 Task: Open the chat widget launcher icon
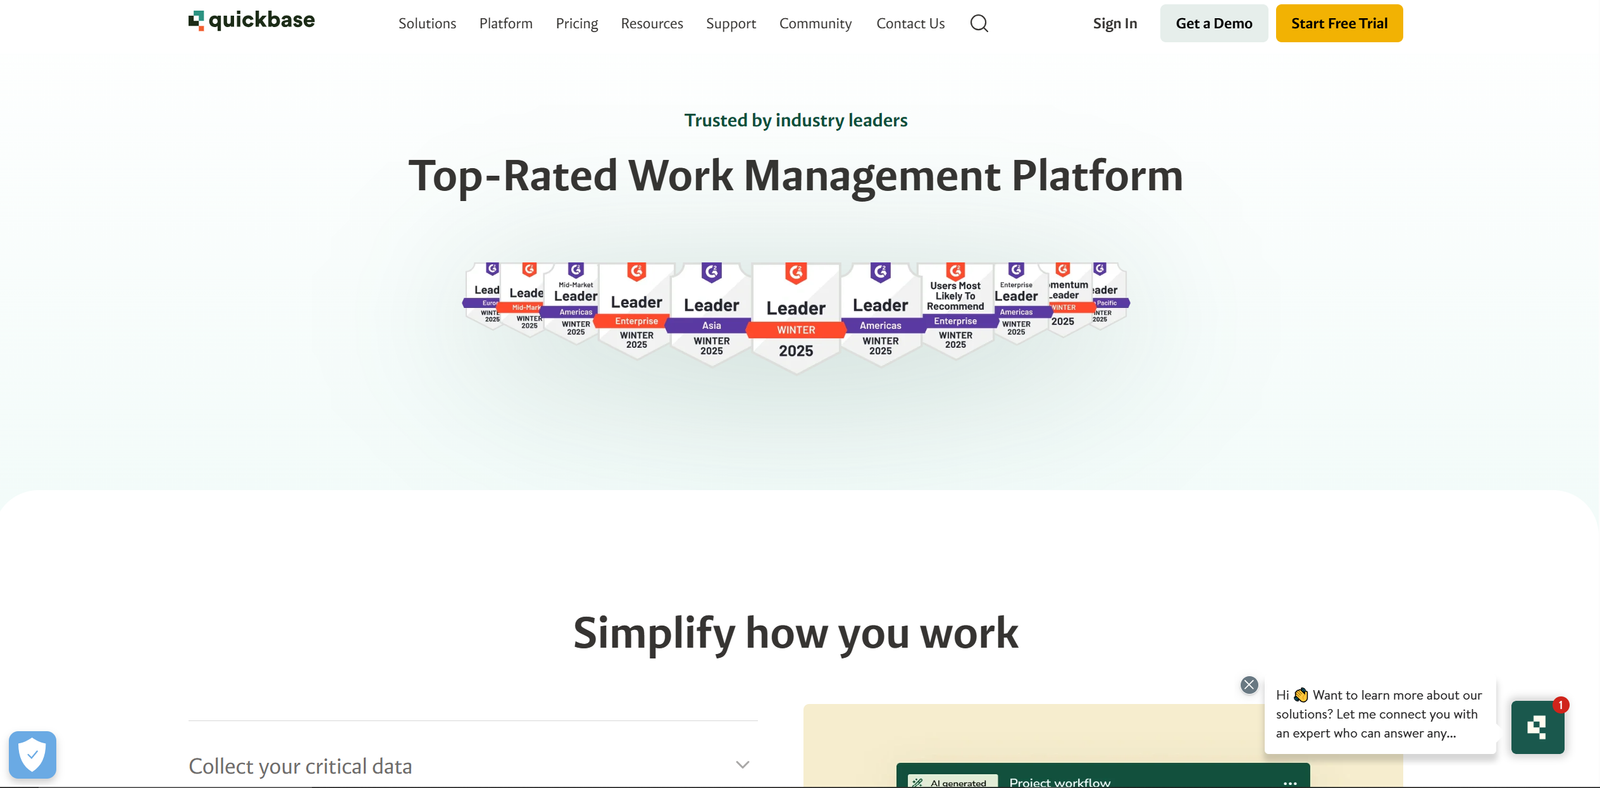1538,727
